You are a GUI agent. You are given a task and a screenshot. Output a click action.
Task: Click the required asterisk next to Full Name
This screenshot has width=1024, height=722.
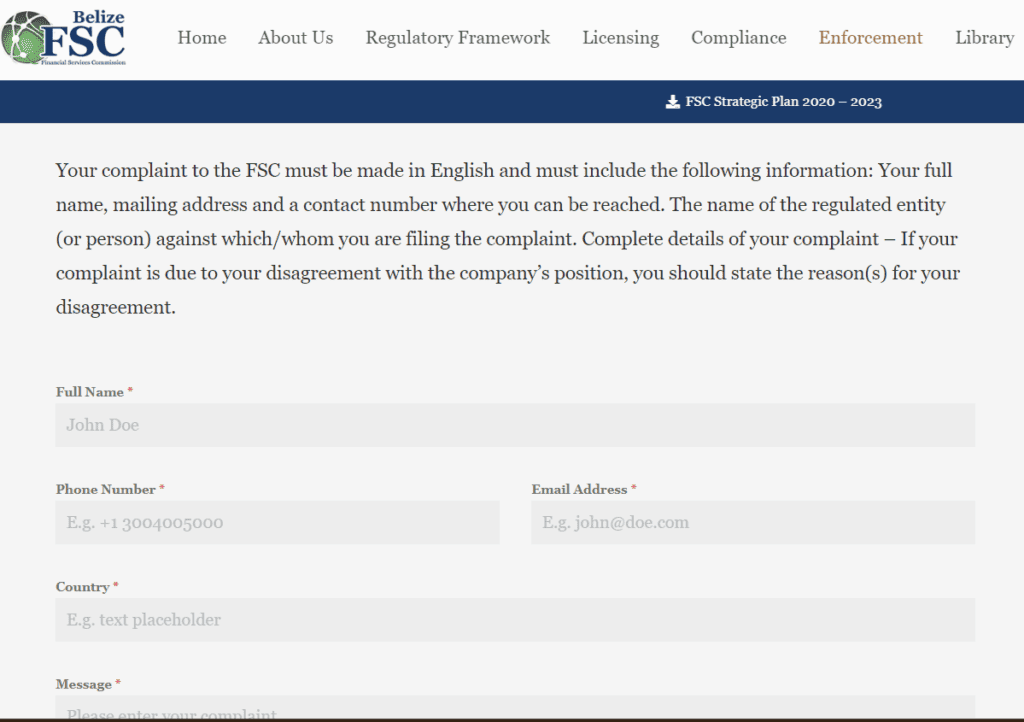(131, 390)
